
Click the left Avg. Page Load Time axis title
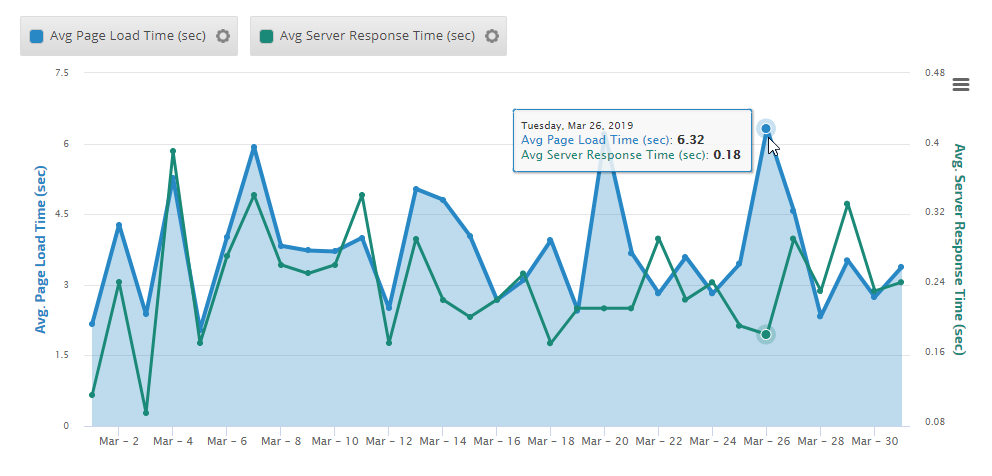tap(41, 250)
